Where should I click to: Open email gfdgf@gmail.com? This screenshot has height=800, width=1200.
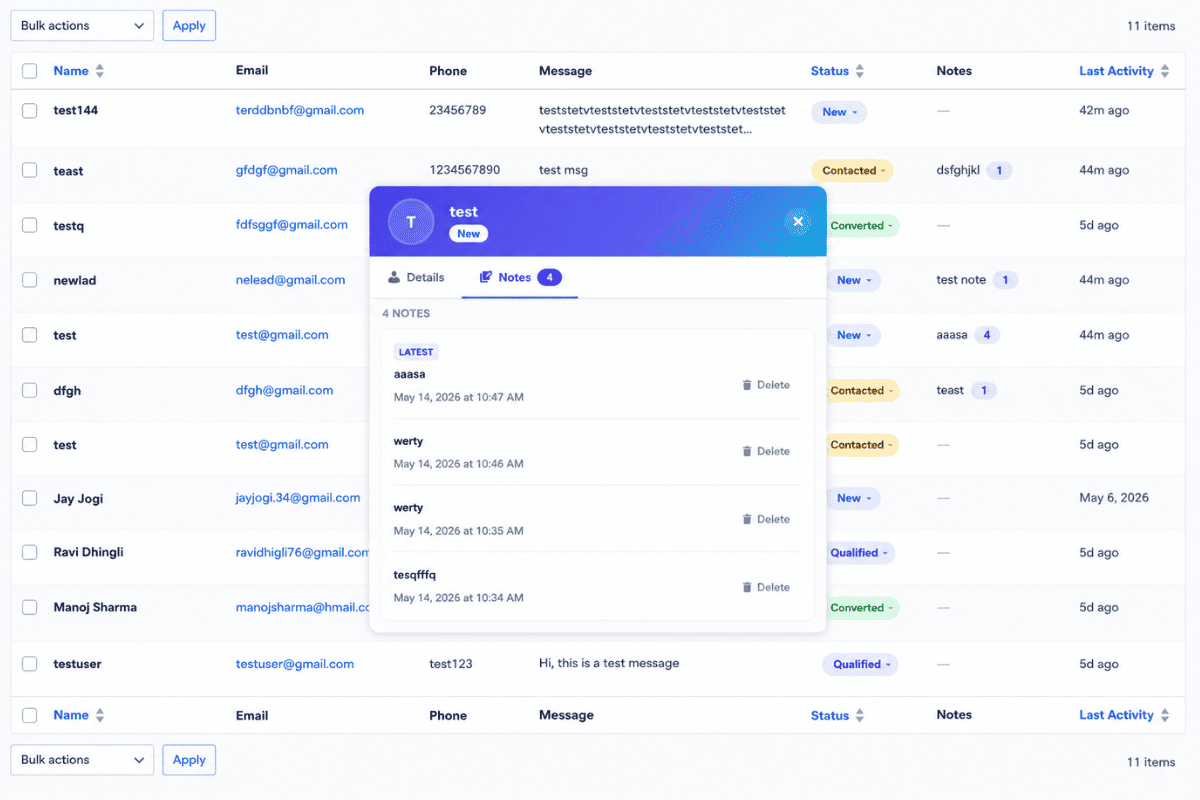287,170
